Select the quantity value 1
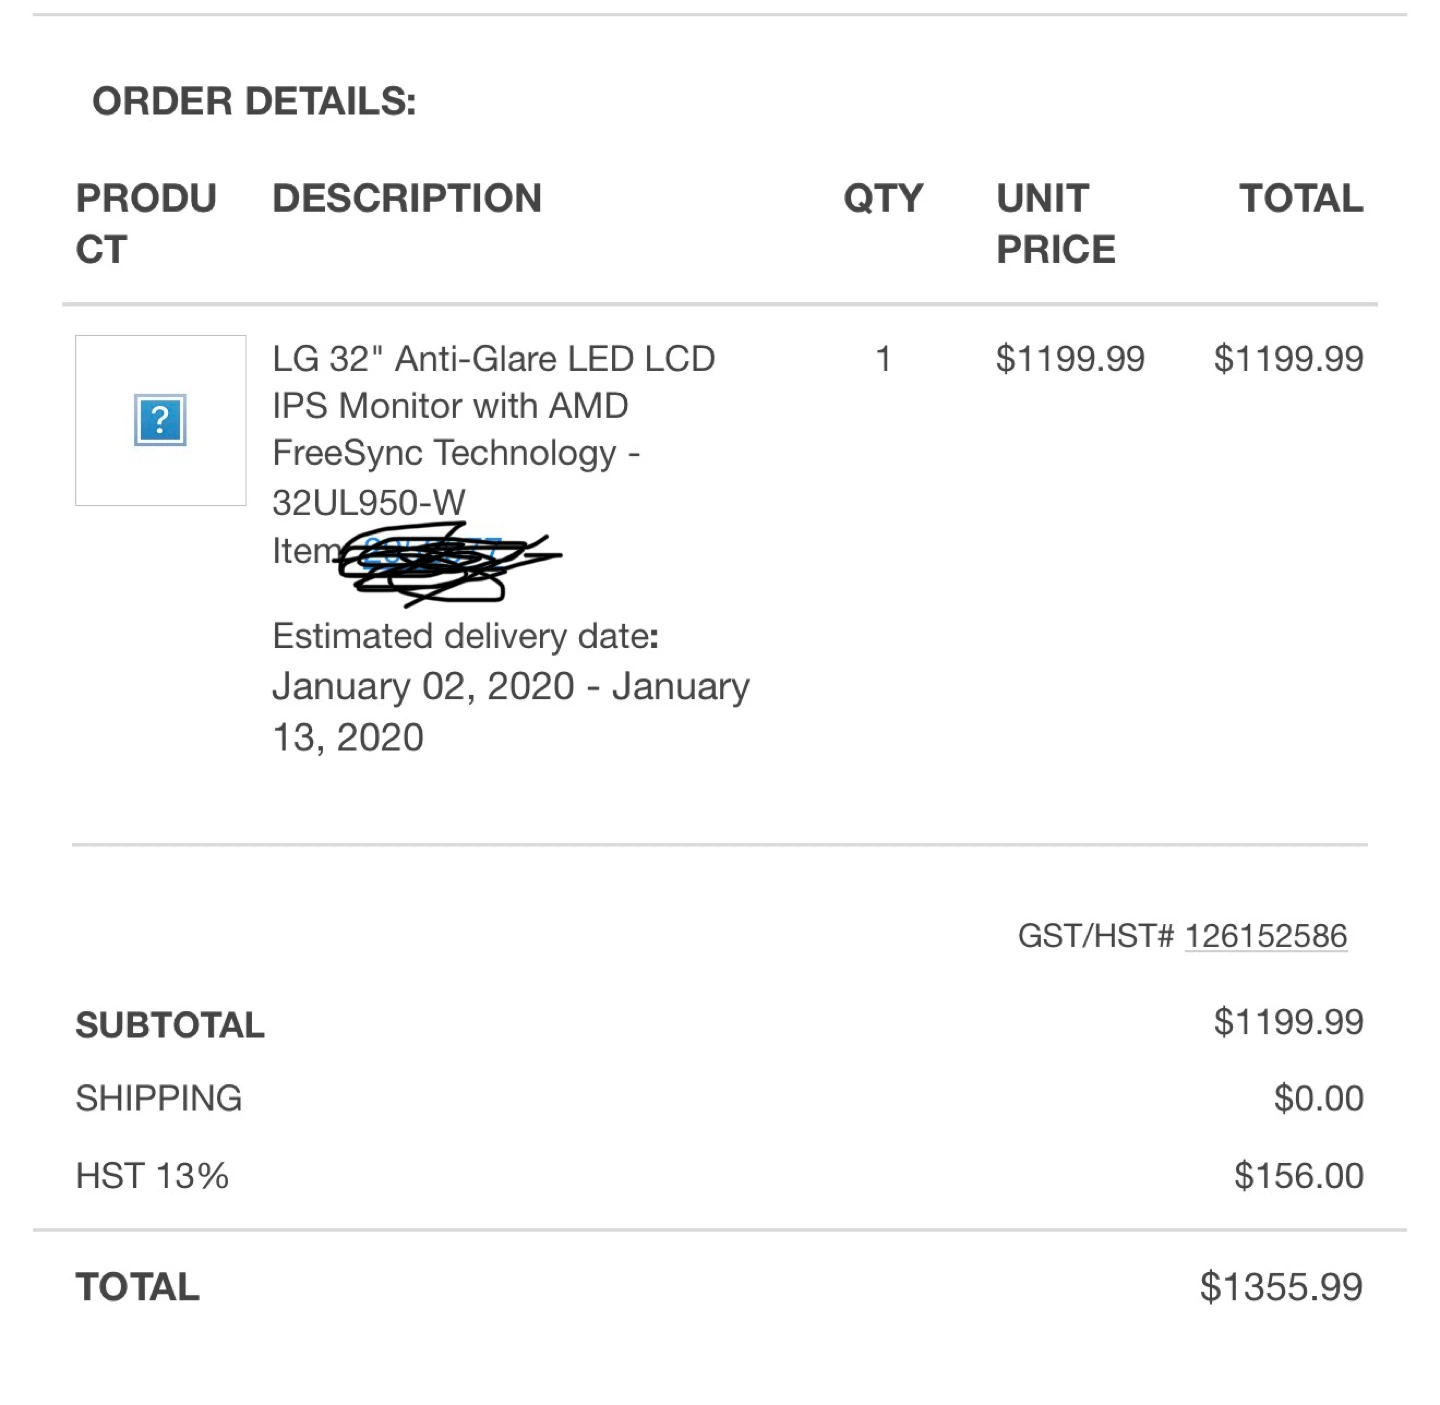Image resolution: width=1440 pixels, height=1405 pixels. [883, 358]
